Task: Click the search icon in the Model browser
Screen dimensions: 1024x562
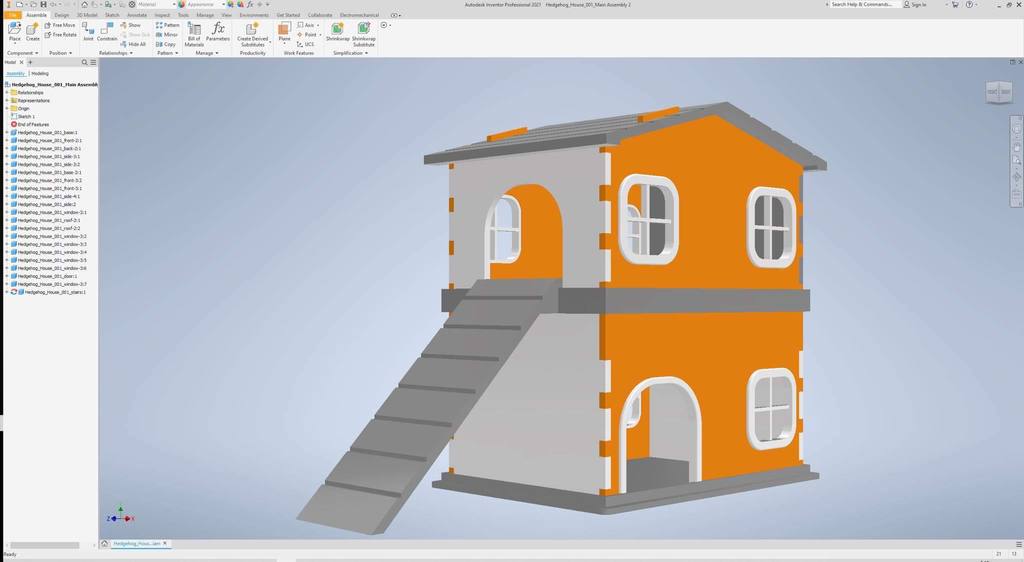Action: click(84, 63)
